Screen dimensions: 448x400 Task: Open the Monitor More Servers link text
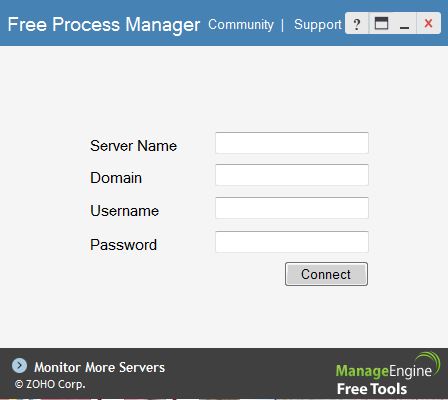pyautogui.click(x=99, y=367)
